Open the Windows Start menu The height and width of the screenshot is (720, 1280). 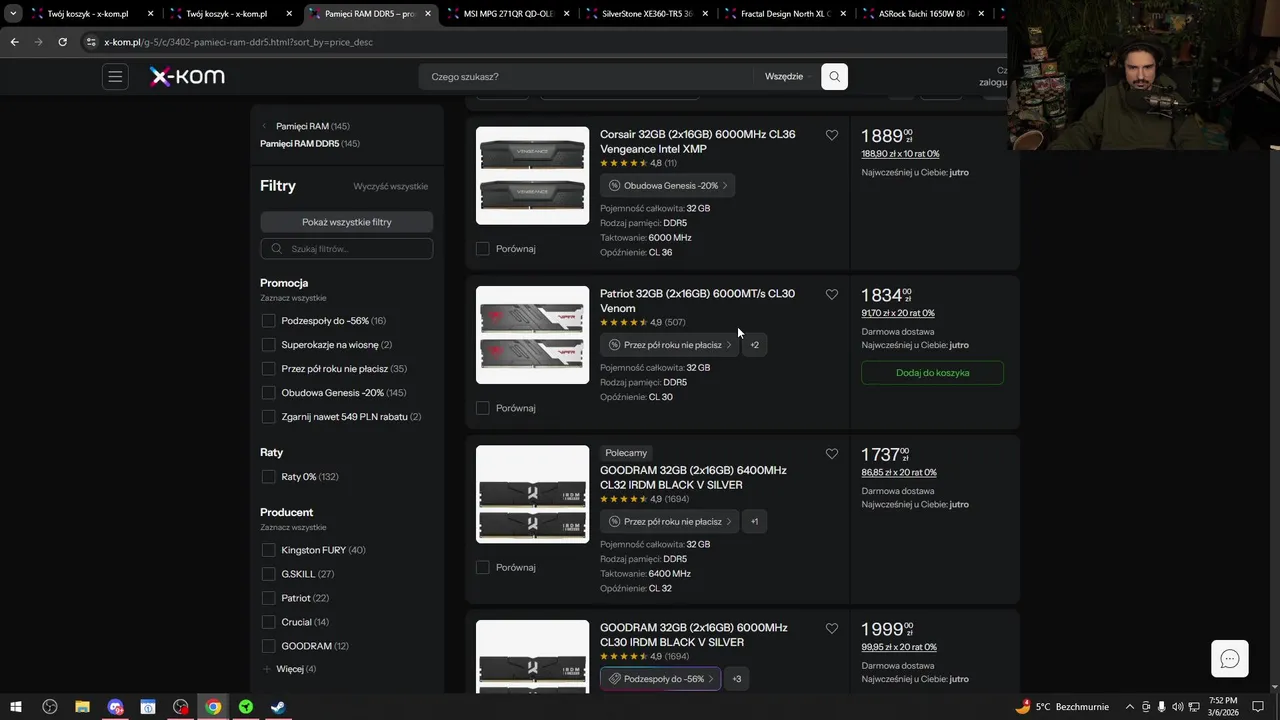16,707
